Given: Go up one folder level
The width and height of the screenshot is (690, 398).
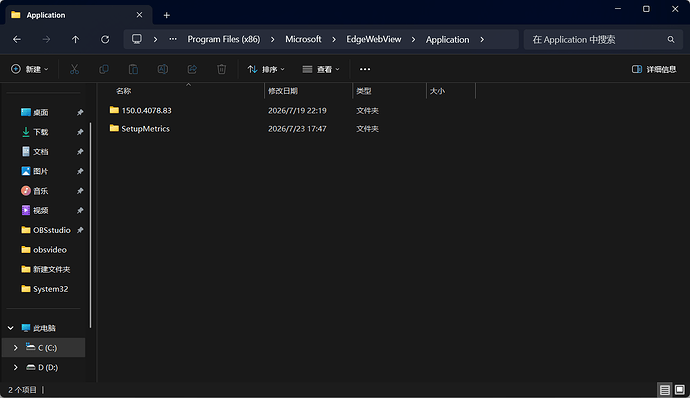Looking at the screenshot, I should point(76,40).
